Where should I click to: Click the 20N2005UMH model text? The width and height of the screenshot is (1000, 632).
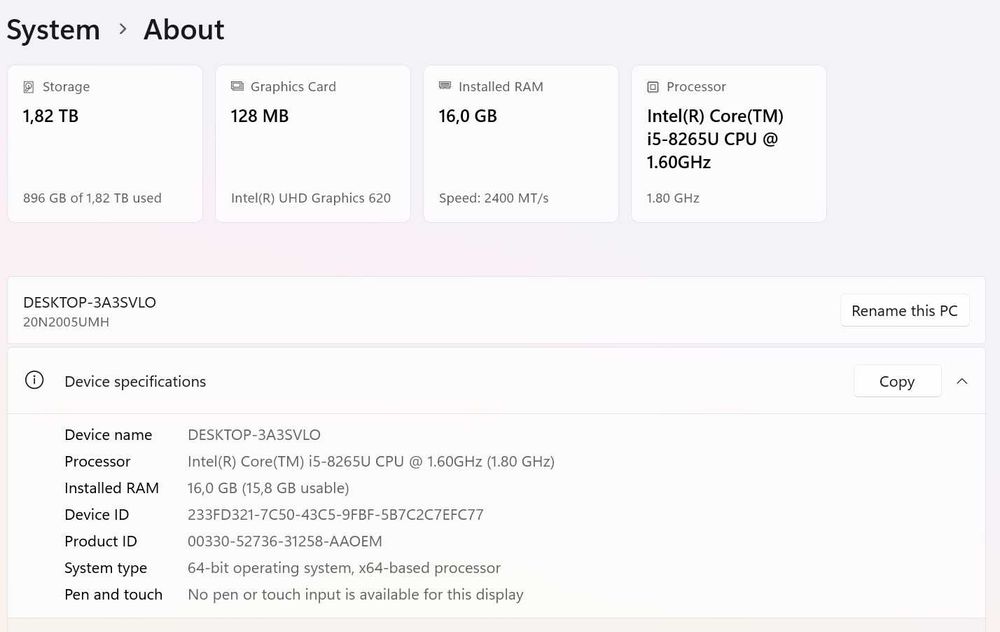(66, 322)
